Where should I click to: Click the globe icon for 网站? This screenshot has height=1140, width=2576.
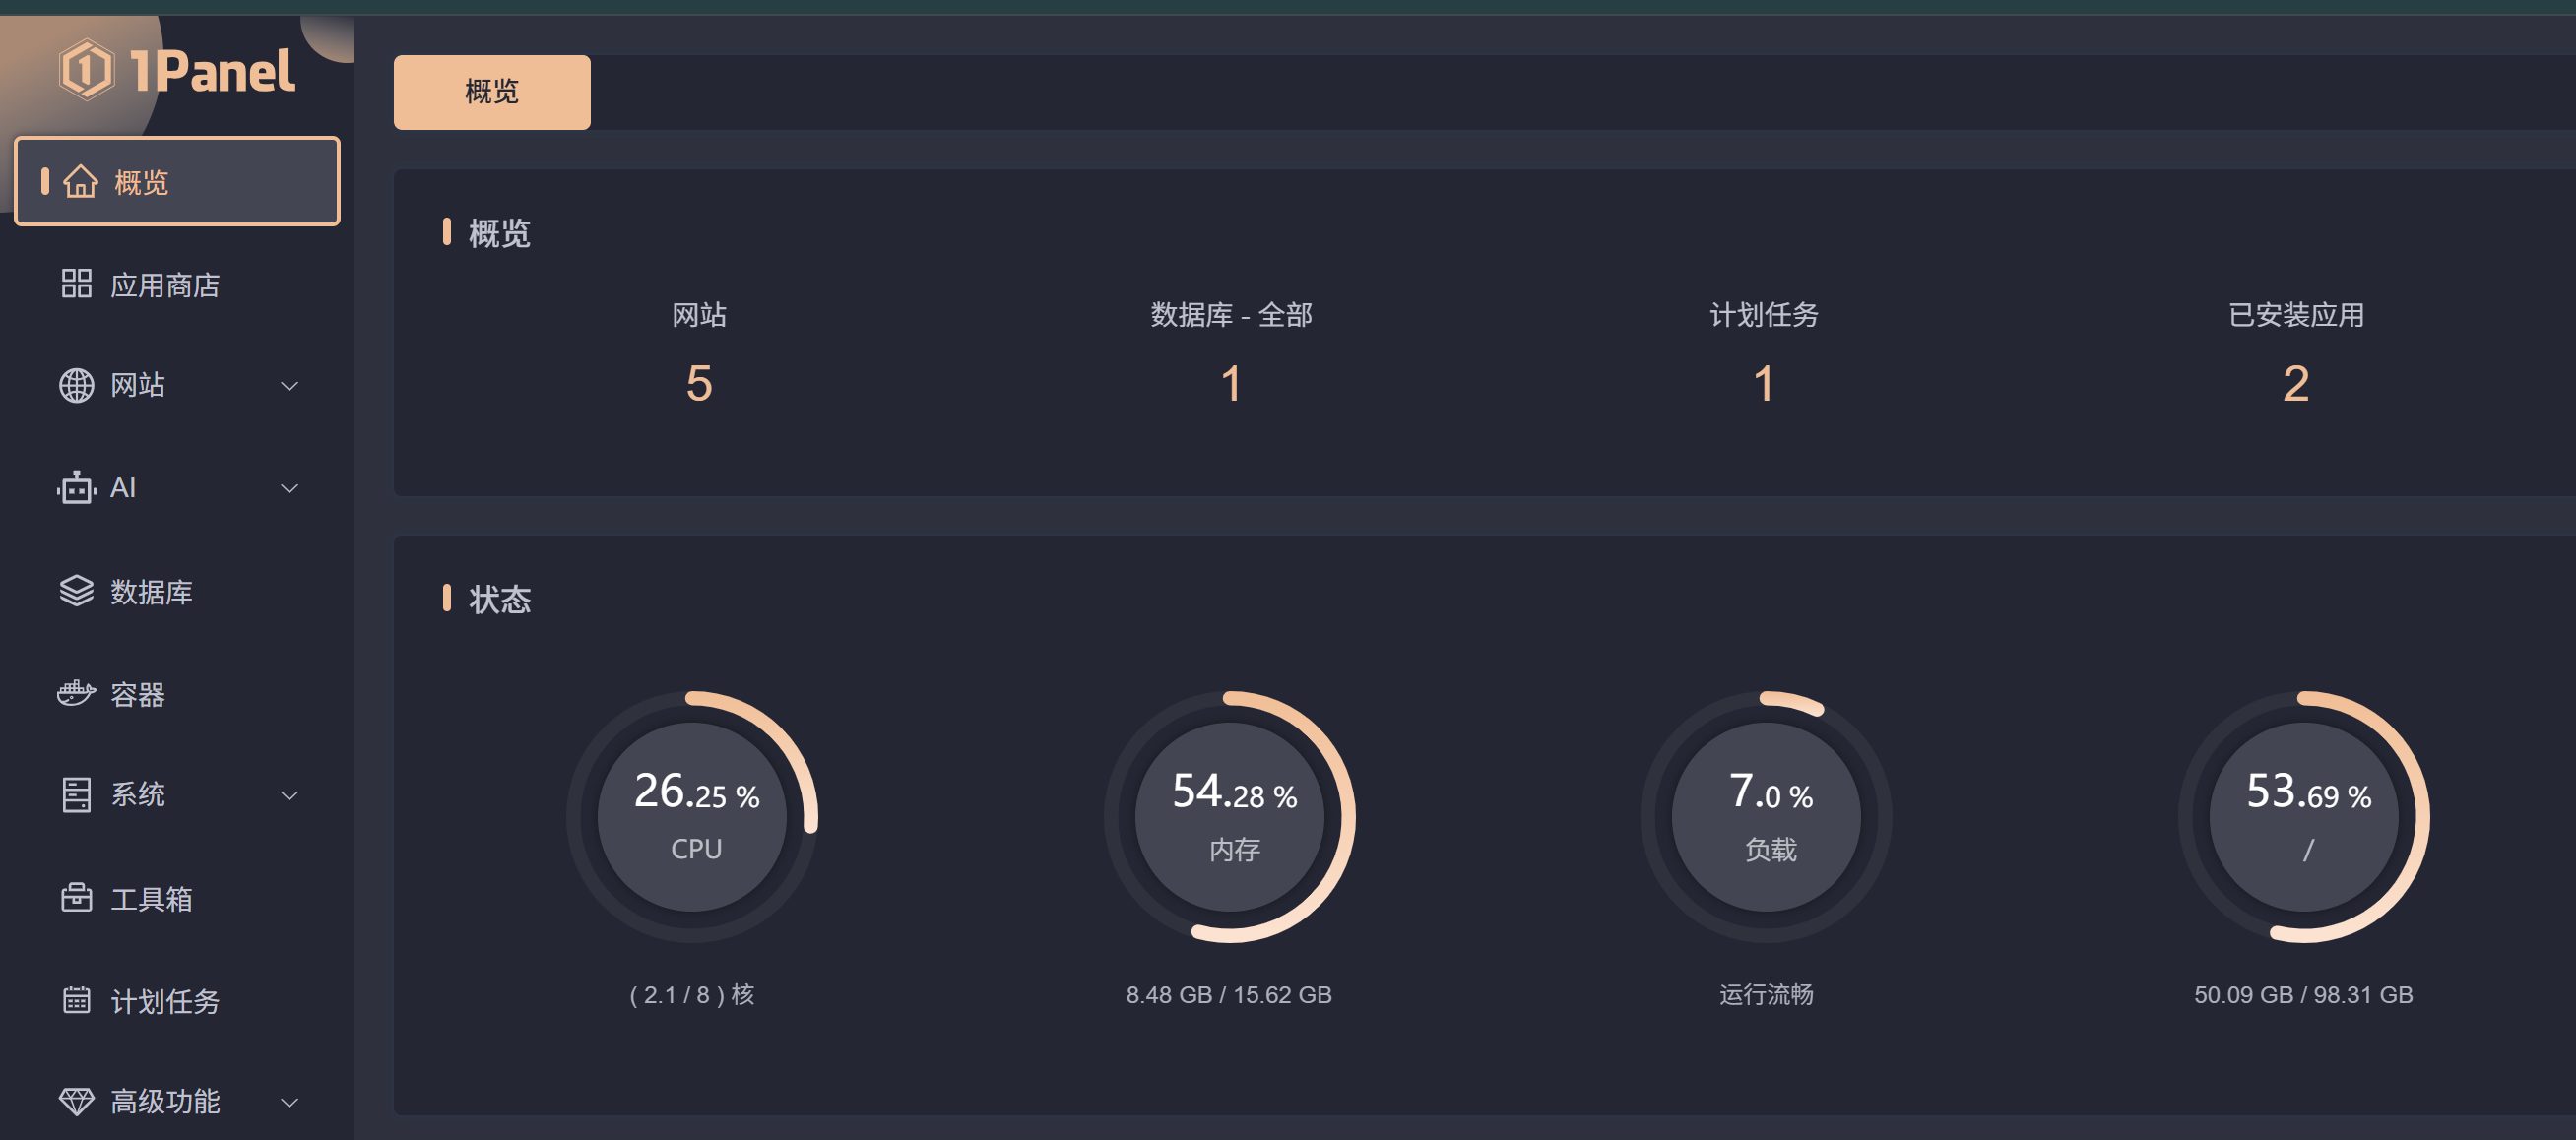(76, 385)
